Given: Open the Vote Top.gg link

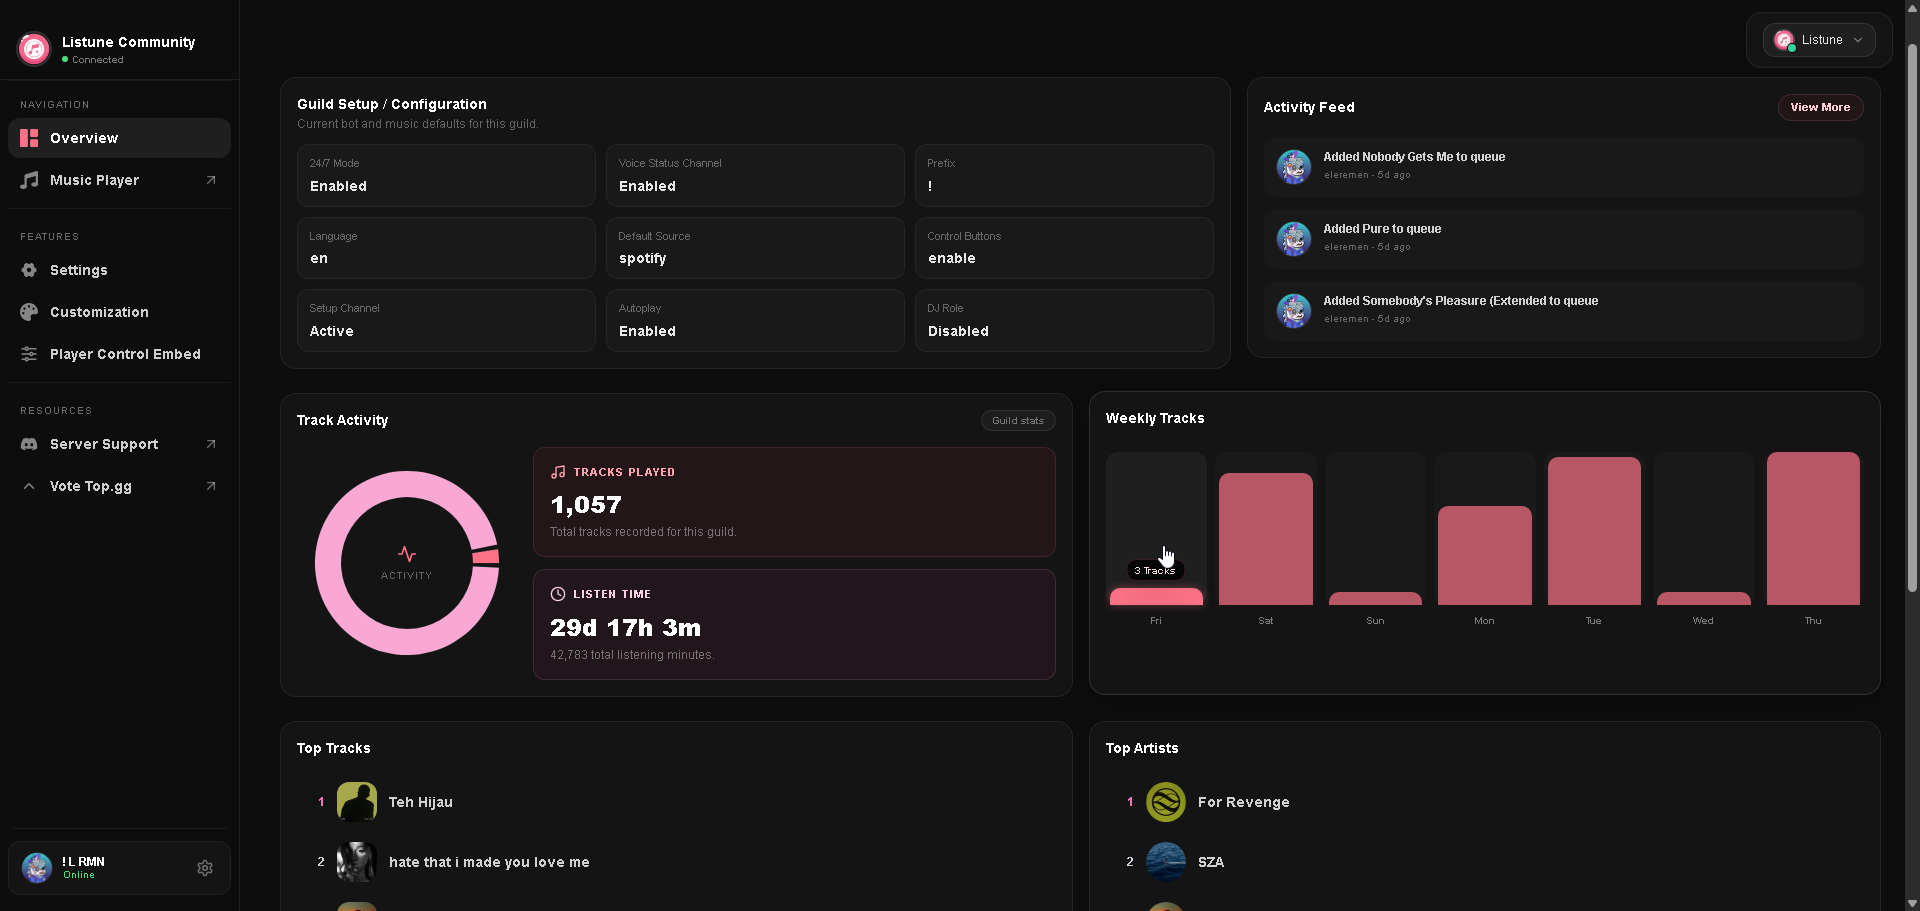Looking at the screenshot, I should tap(119, 486).
